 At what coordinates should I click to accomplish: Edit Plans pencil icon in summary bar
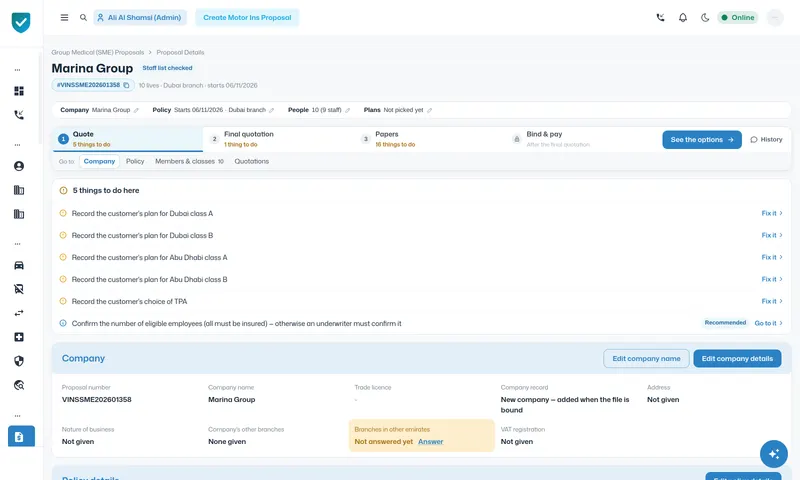tap(430, 110)
